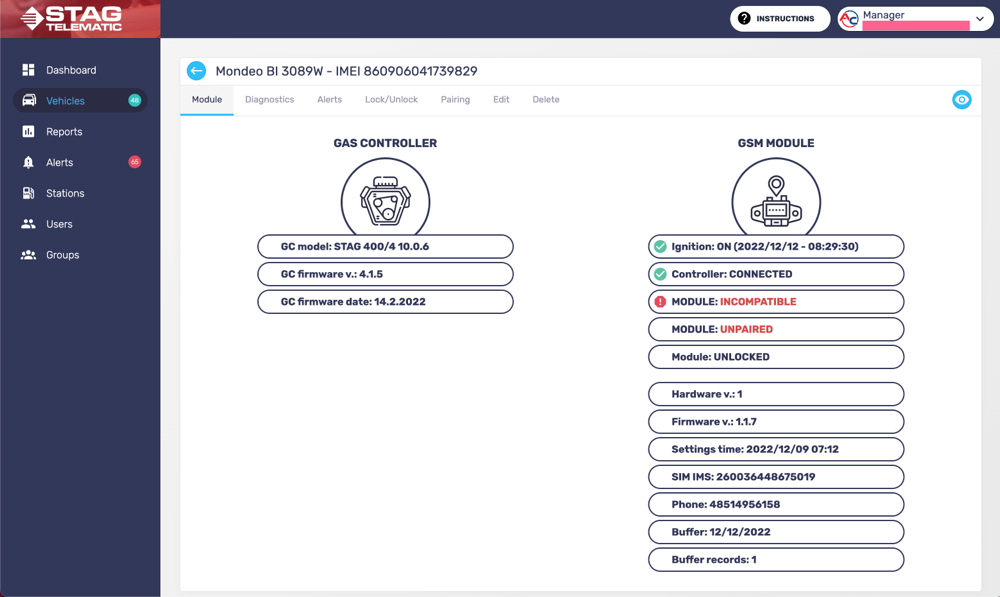Click GC model: STAG 400/4 10.0.6
Viewport: 1000px width, 597px height.
[385, 246]
